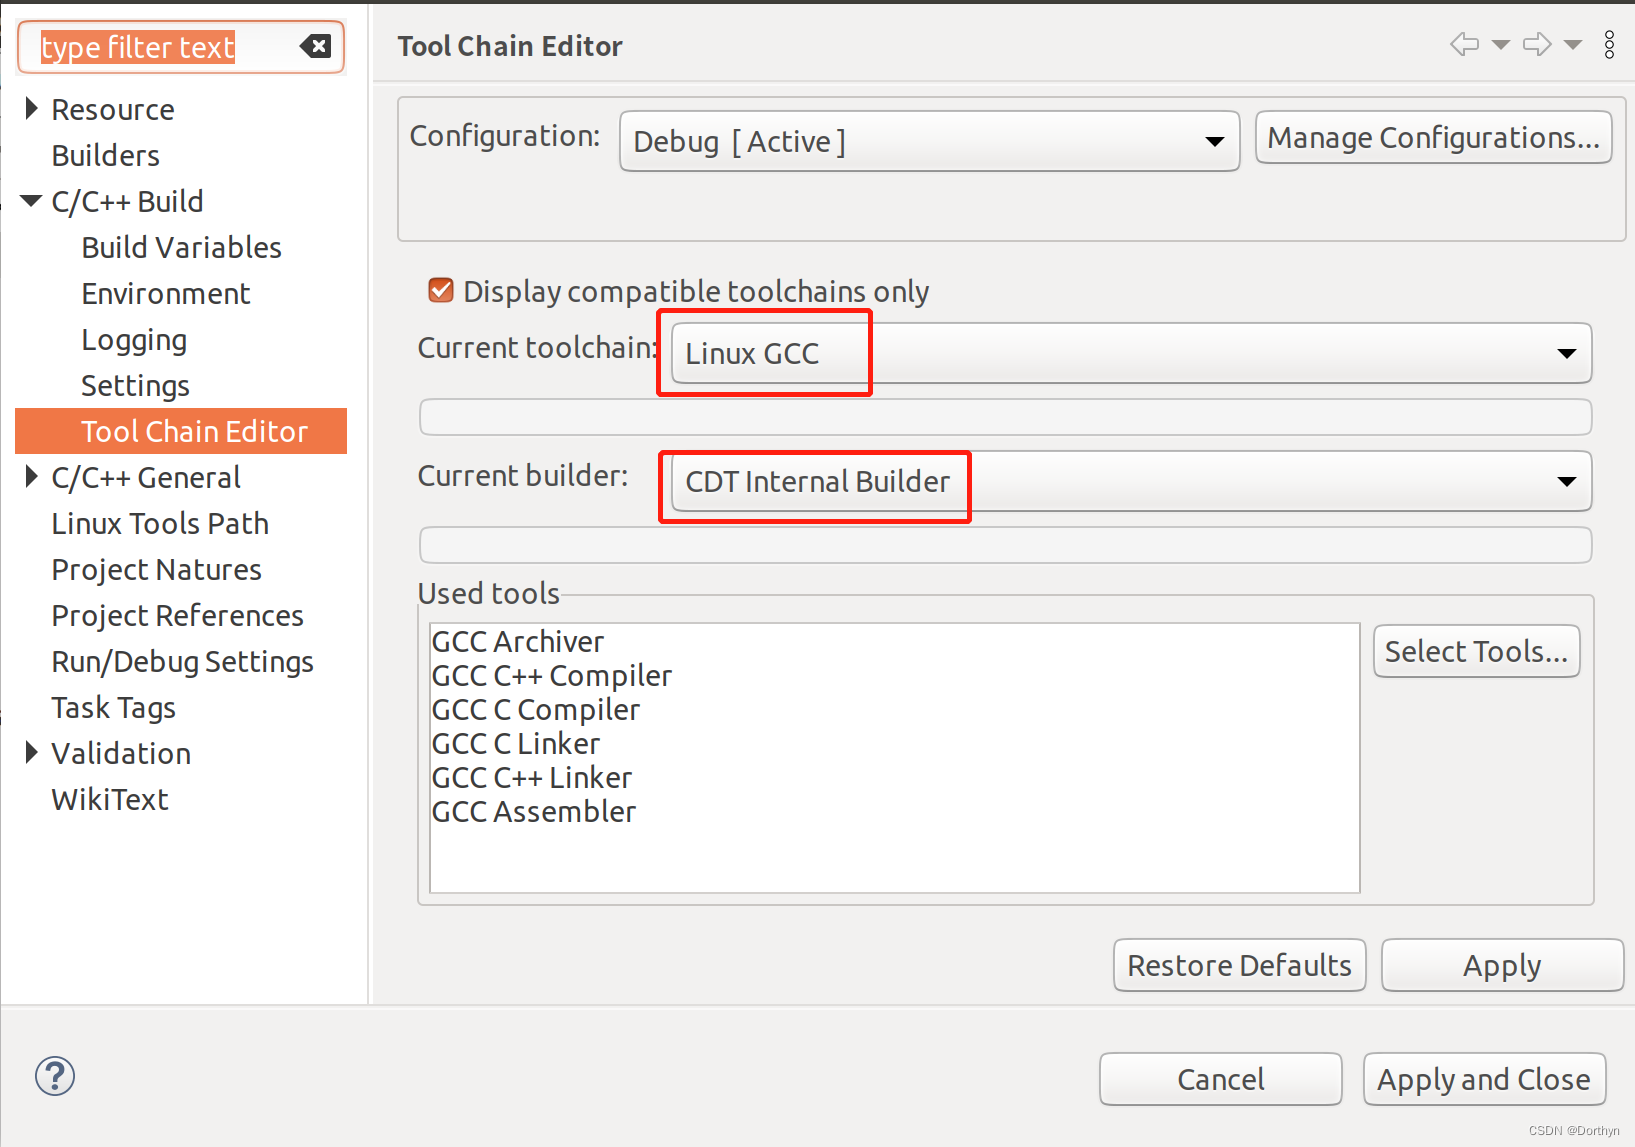Expand the C/C++ General tree node

[32, 476]
